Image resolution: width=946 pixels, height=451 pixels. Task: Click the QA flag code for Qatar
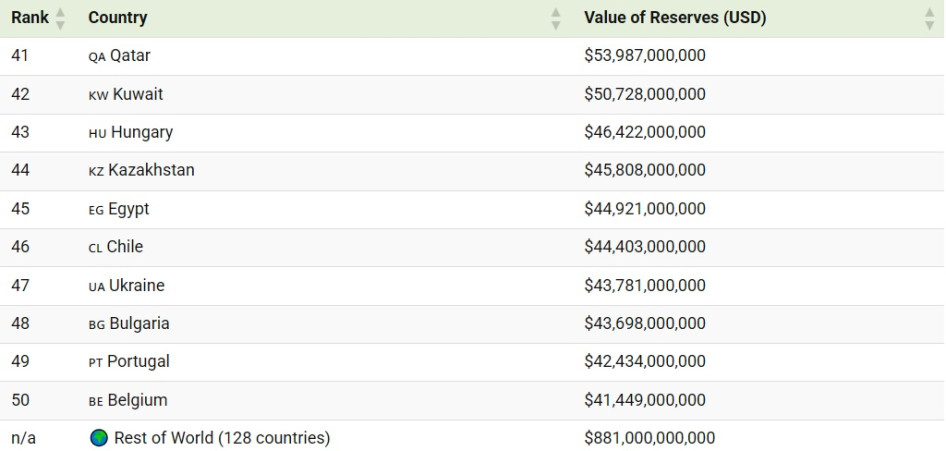[x=97, y=57]
